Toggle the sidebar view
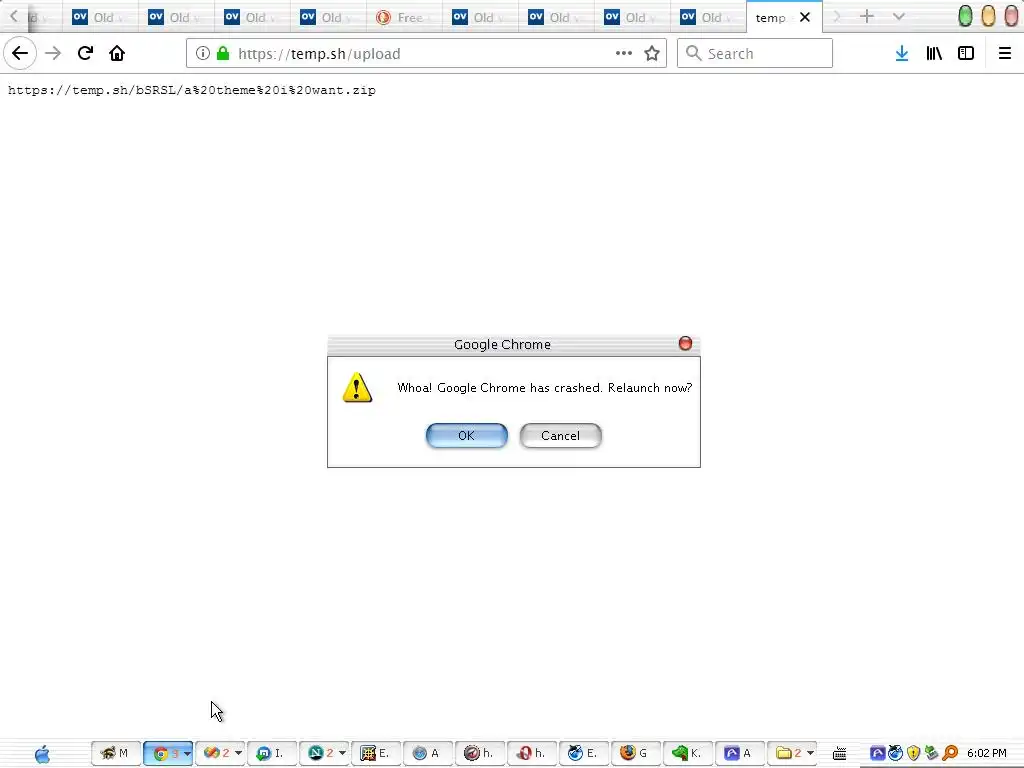 (966, 54)
